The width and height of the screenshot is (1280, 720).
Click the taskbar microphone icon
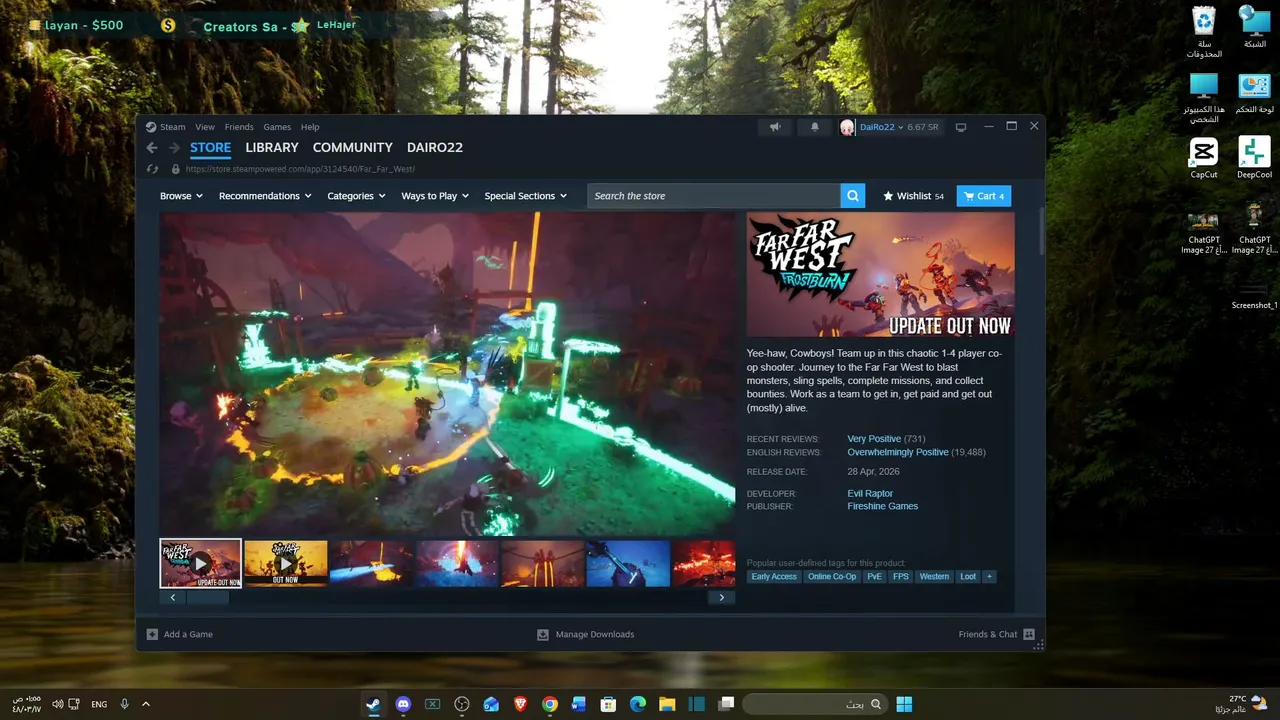pyautogui.click(x=125, y=704)
